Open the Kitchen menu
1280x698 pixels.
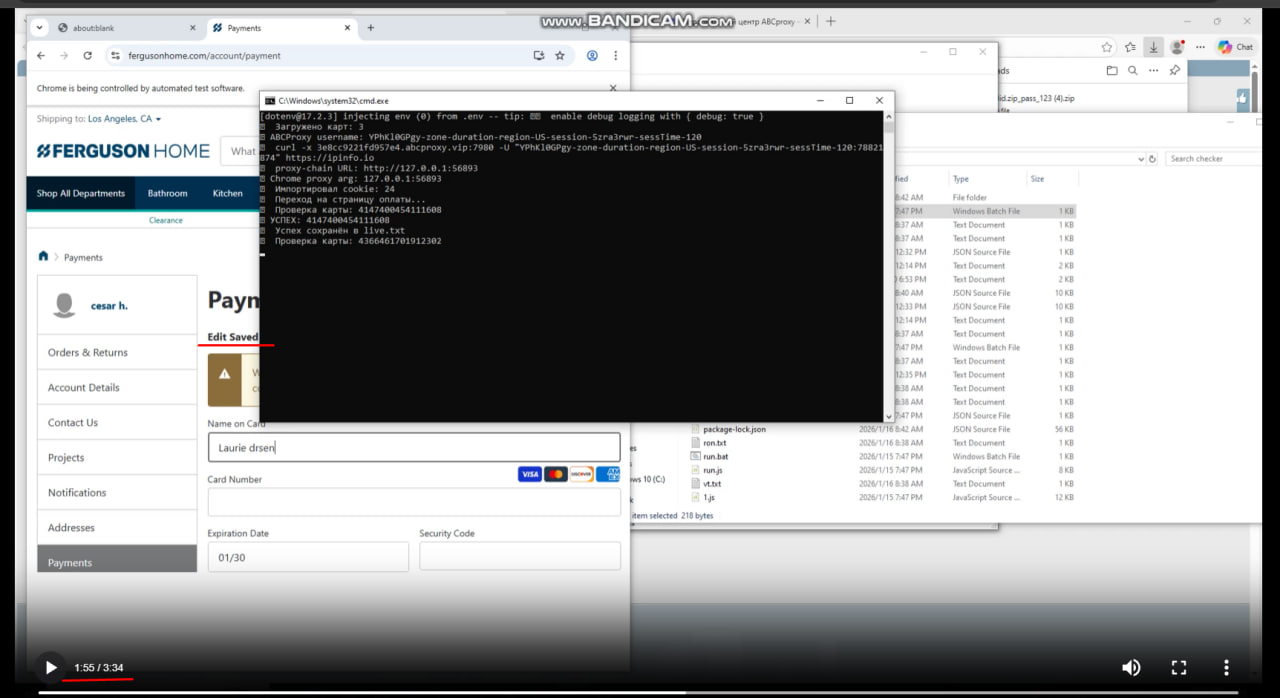pos(227,193)
